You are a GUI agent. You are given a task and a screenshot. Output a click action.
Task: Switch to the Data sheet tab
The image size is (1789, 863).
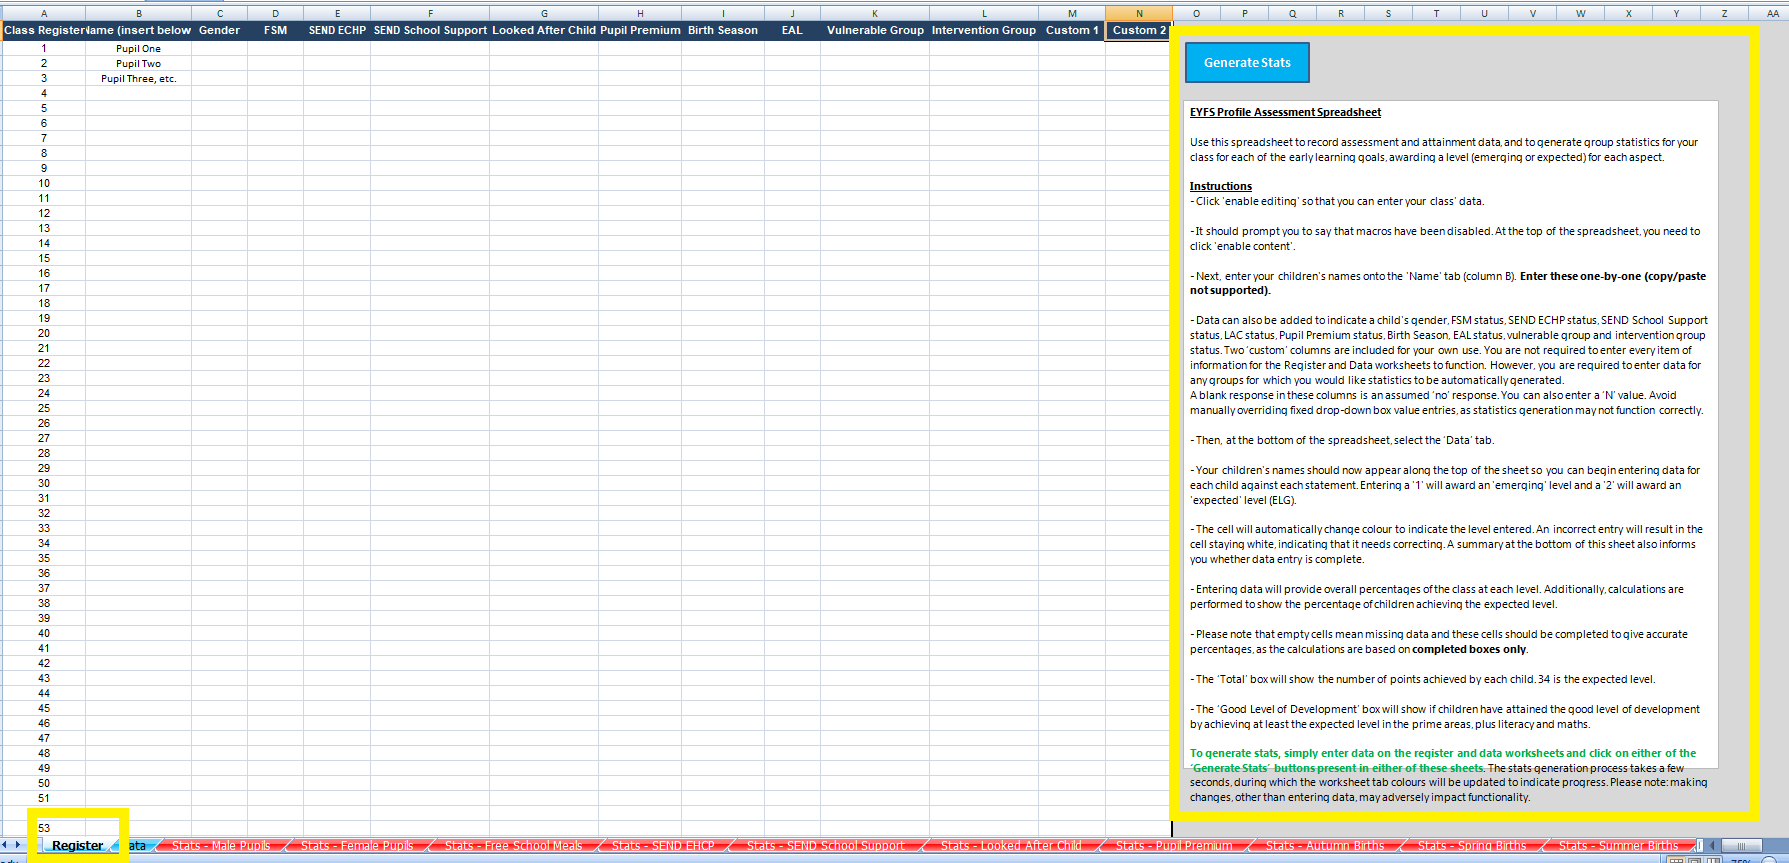click(138, 846)
